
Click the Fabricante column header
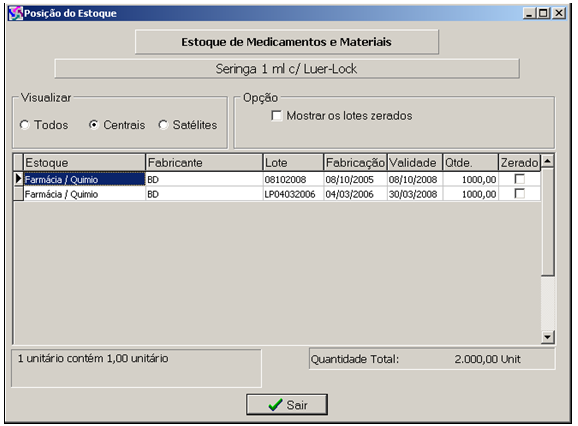pyautogui.click(x=204, y=163)
